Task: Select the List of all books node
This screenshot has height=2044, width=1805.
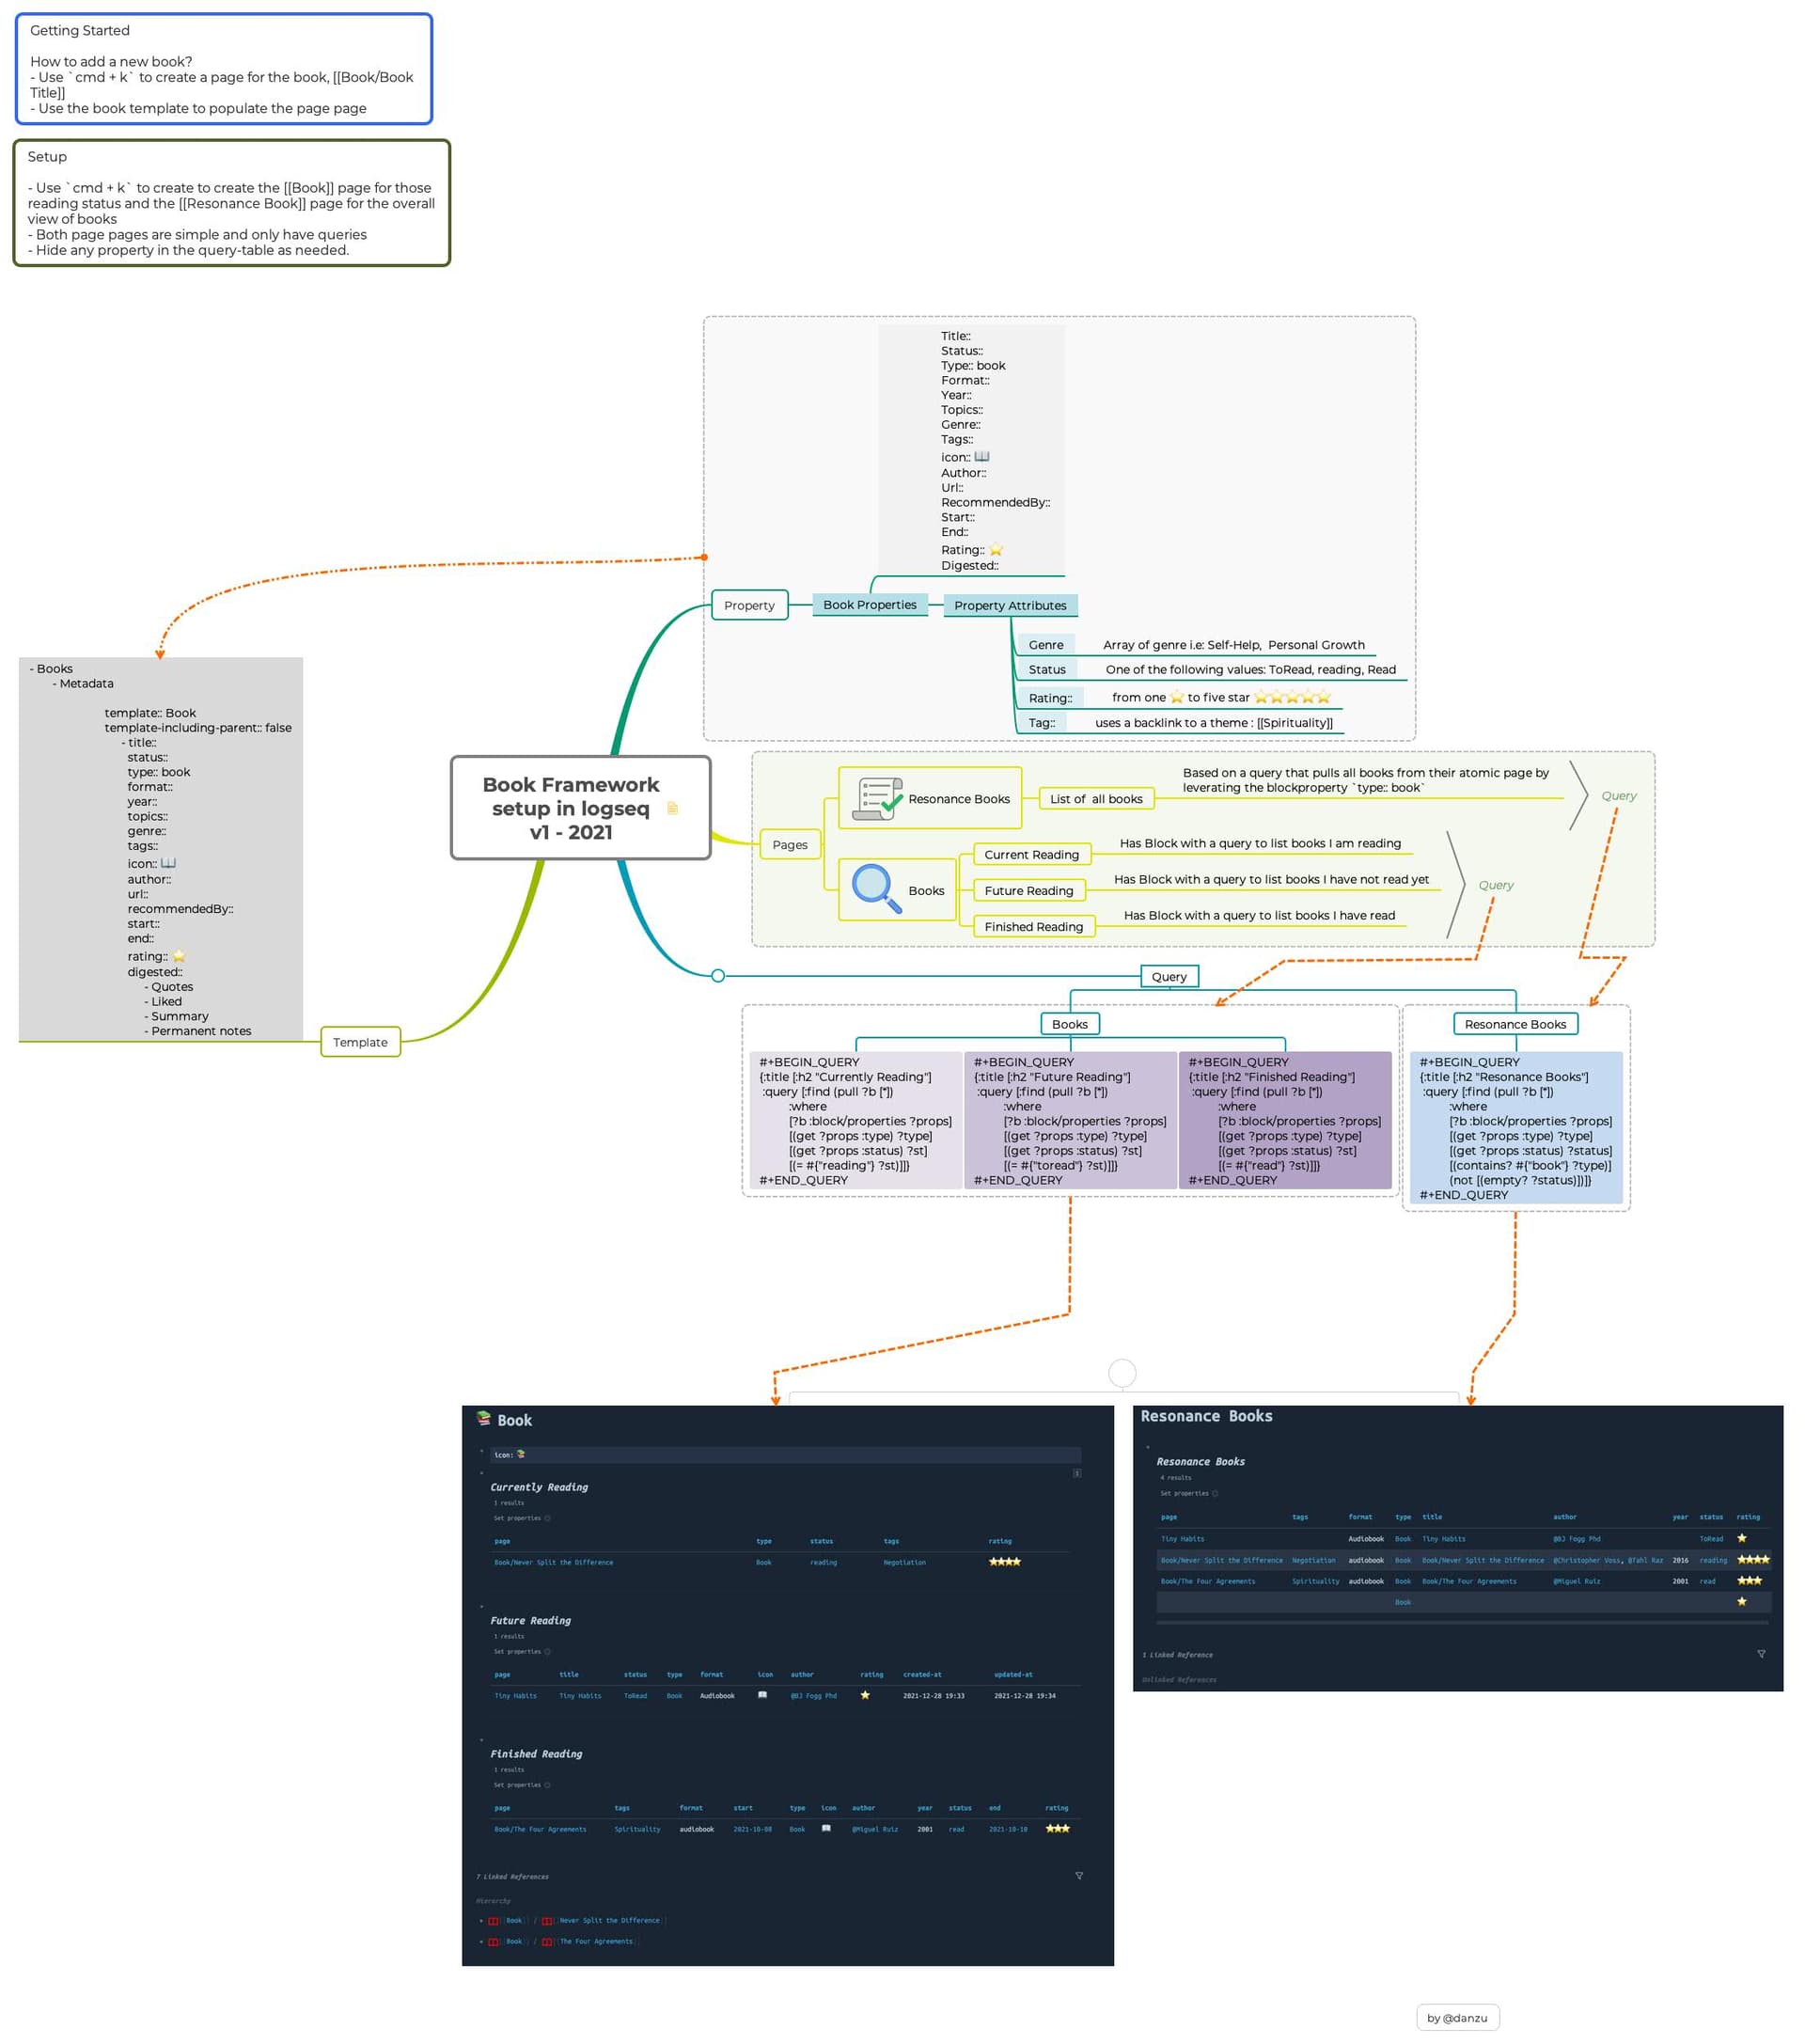Action: [x=1096, y=799]
